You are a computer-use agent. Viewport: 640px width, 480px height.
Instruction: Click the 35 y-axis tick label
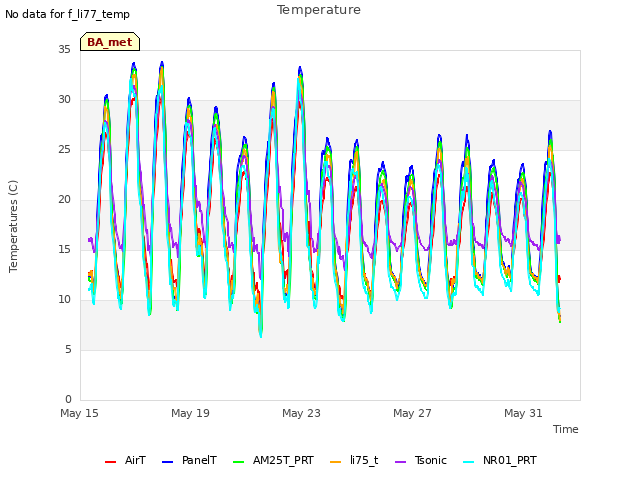click(64, 50)
